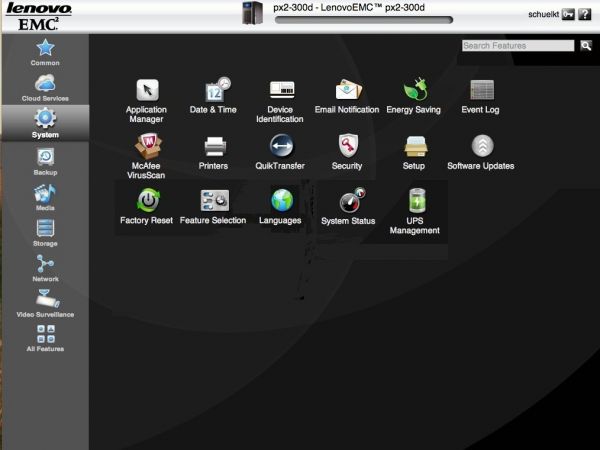Open Email Notification settings

tap(347, 96)
